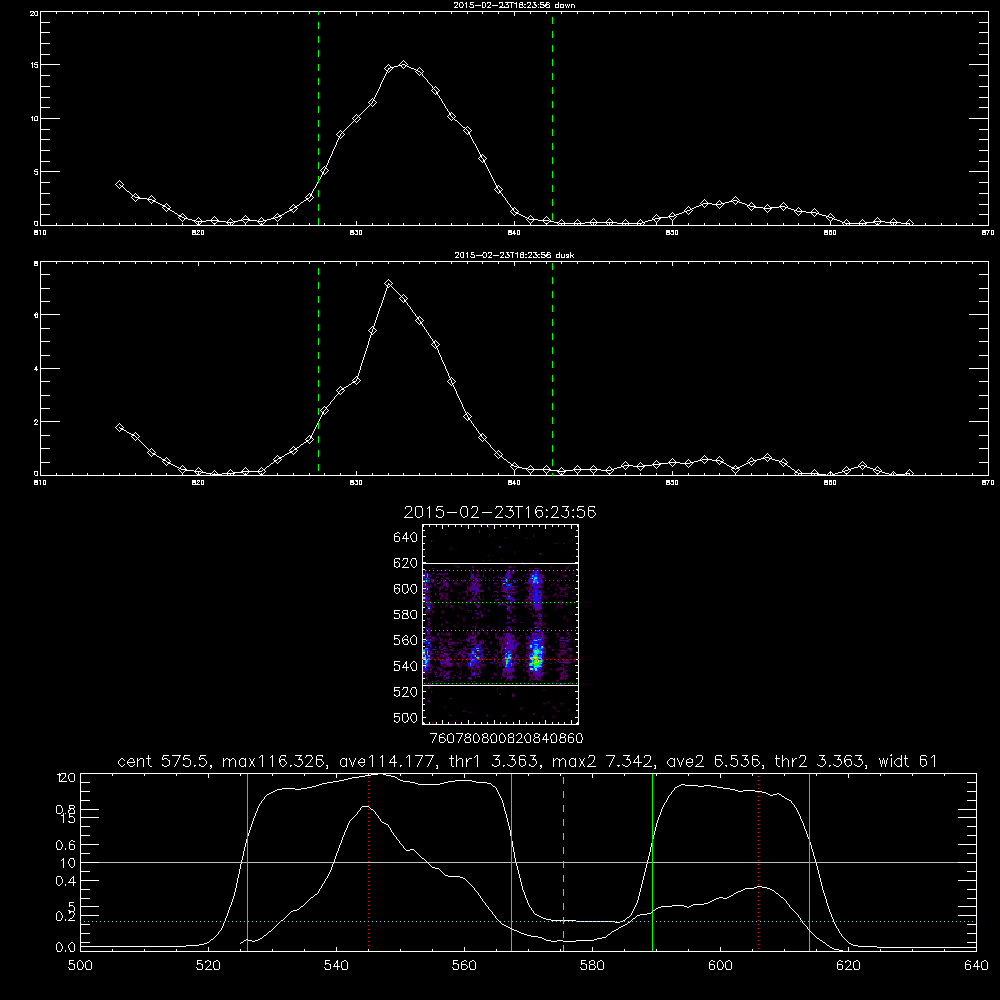Click left green dashed line in dawn plot
The height and width of the screenshot is (1000, 1000).
tap(318, 119)
